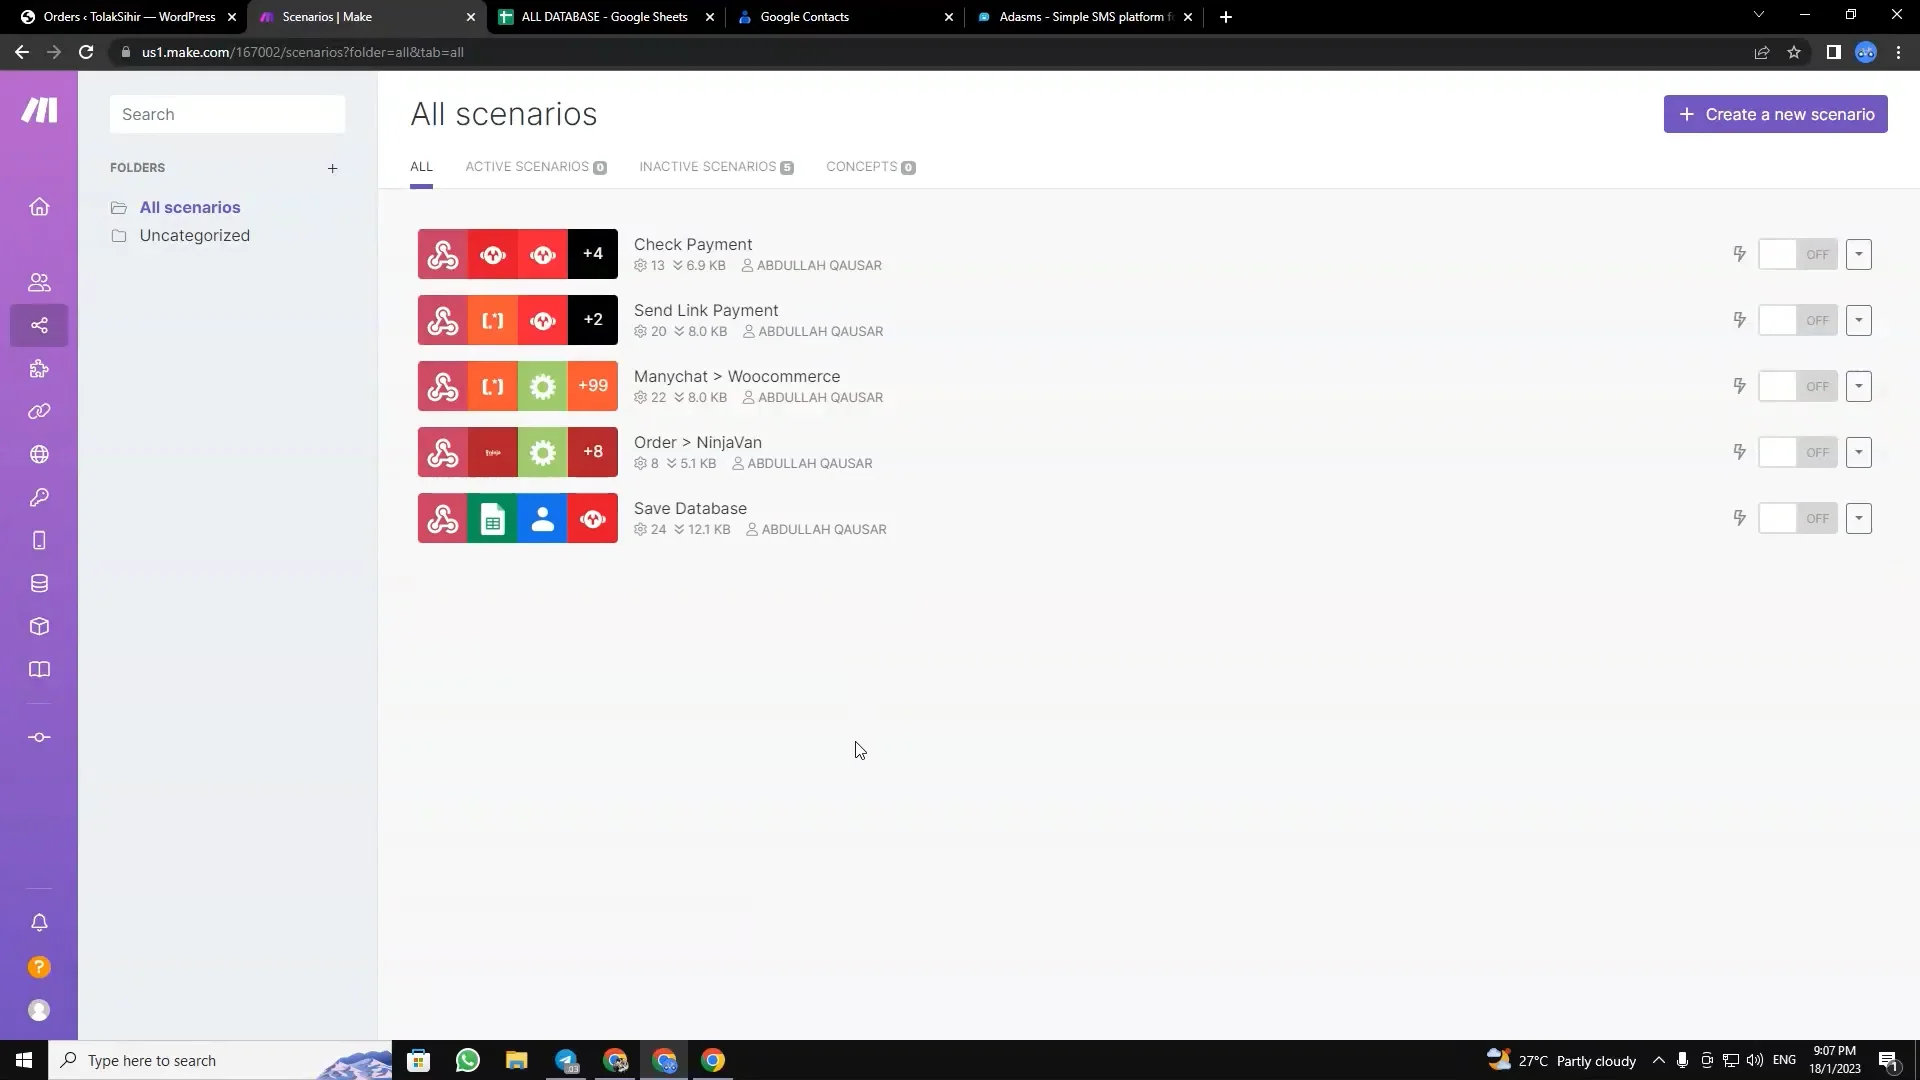Switch to the ALL tab
1920x1080 pixels.
(x=421, y=167)
